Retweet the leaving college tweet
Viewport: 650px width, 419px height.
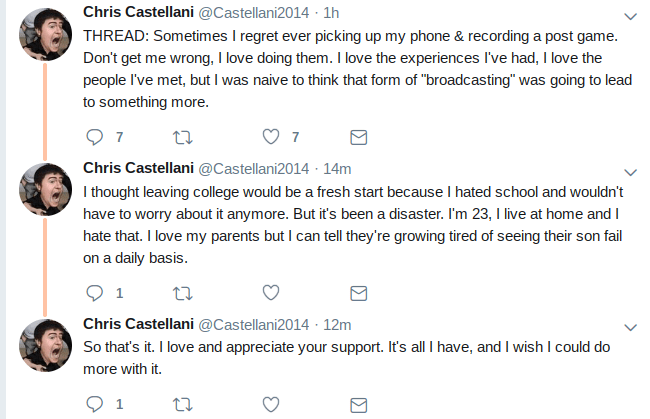point(183,293)
